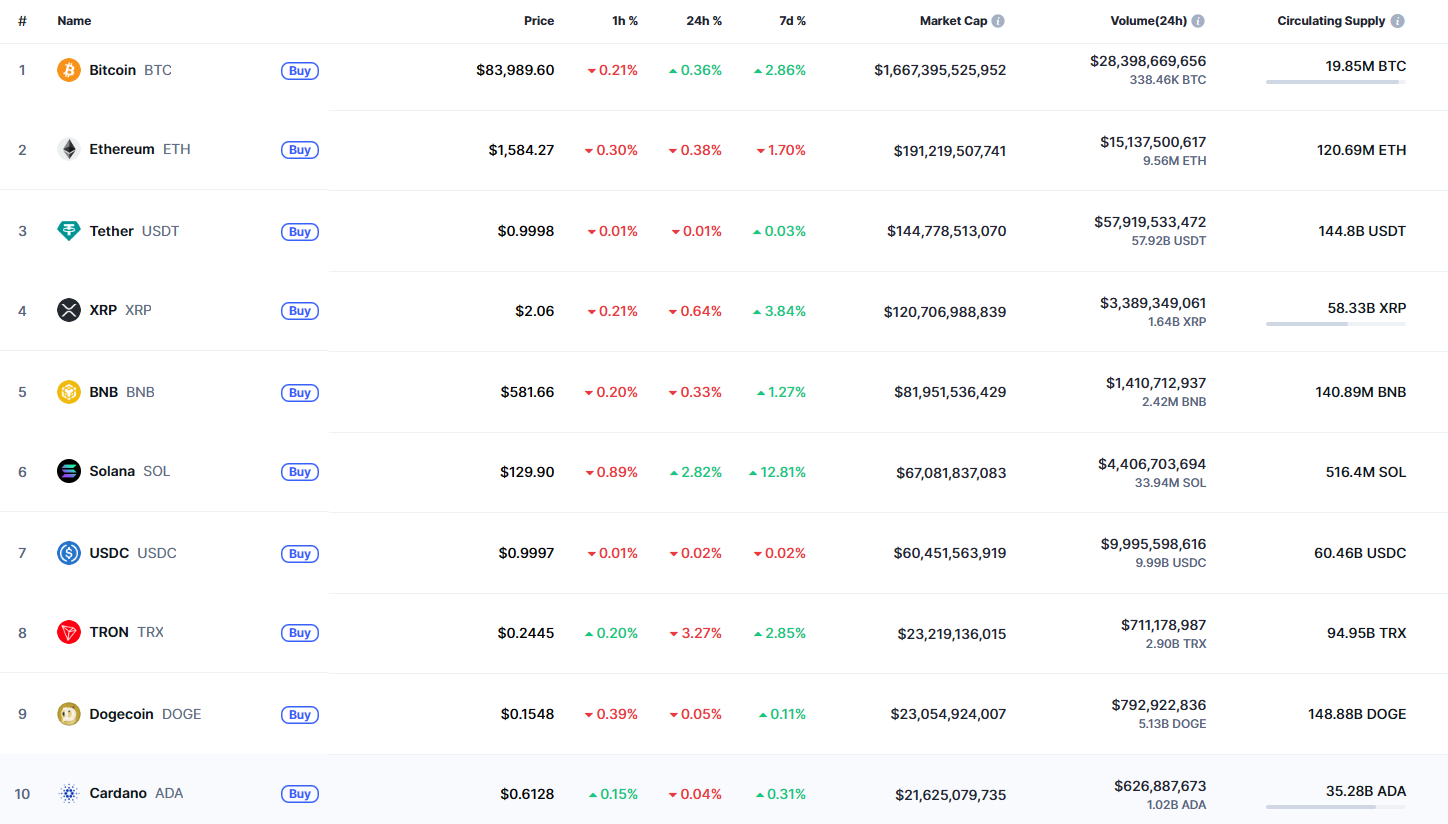The height and width of the screenshot is (824, 1448).
Task: Click Solana price $129.90
Action: pos(527,472)
